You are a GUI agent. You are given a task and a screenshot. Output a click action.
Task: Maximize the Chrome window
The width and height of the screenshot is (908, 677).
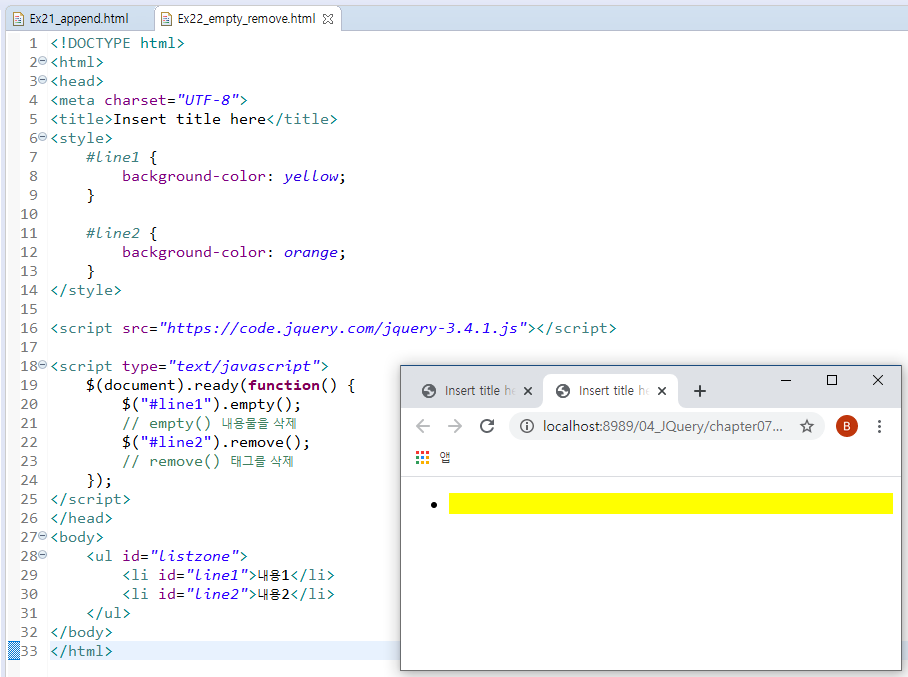pyautogui.click(x=832, y=380)
